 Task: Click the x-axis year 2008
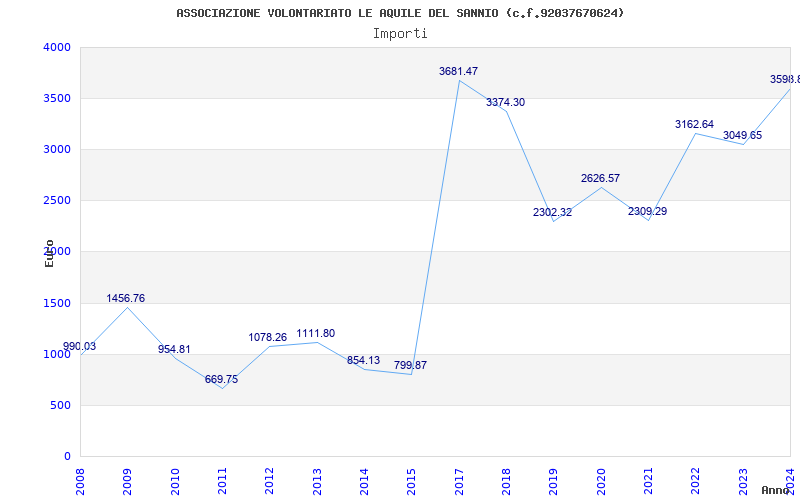click(x=80, y=482)
